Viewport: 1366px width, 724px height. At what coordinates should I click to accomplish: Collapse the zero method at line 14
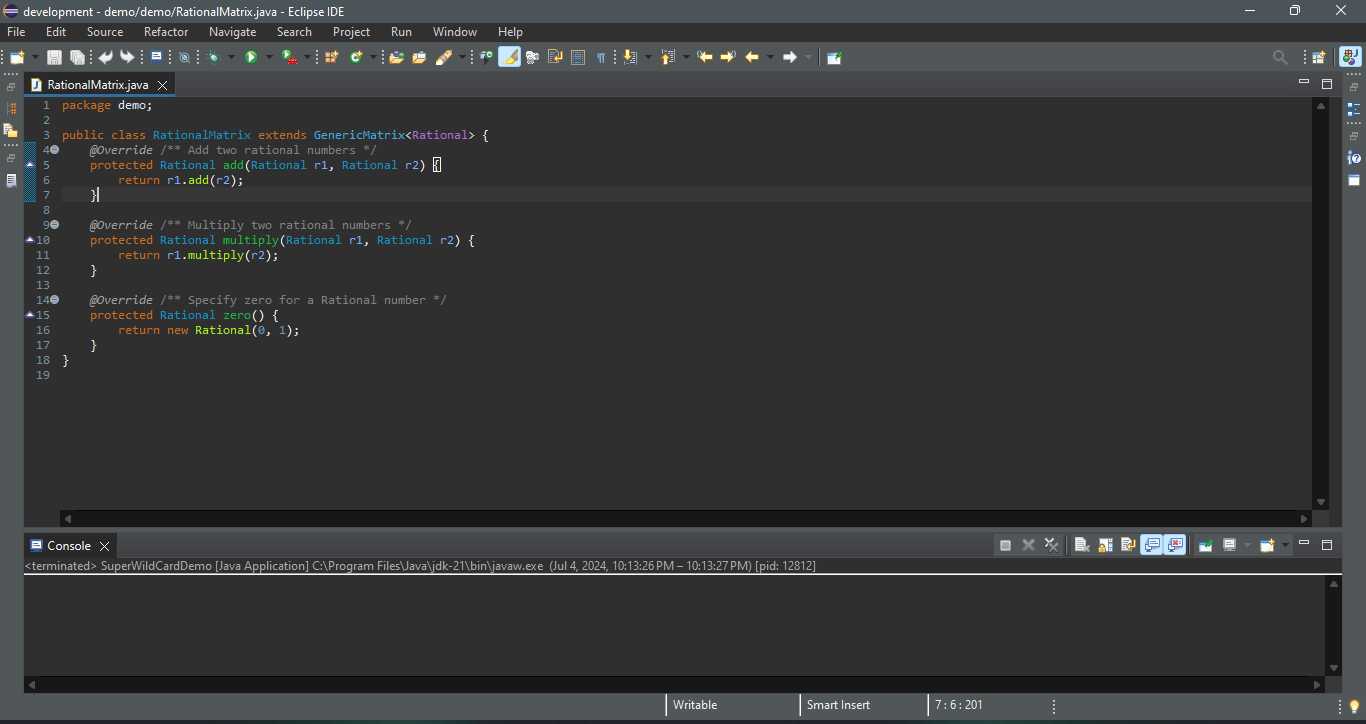(54, 300)
